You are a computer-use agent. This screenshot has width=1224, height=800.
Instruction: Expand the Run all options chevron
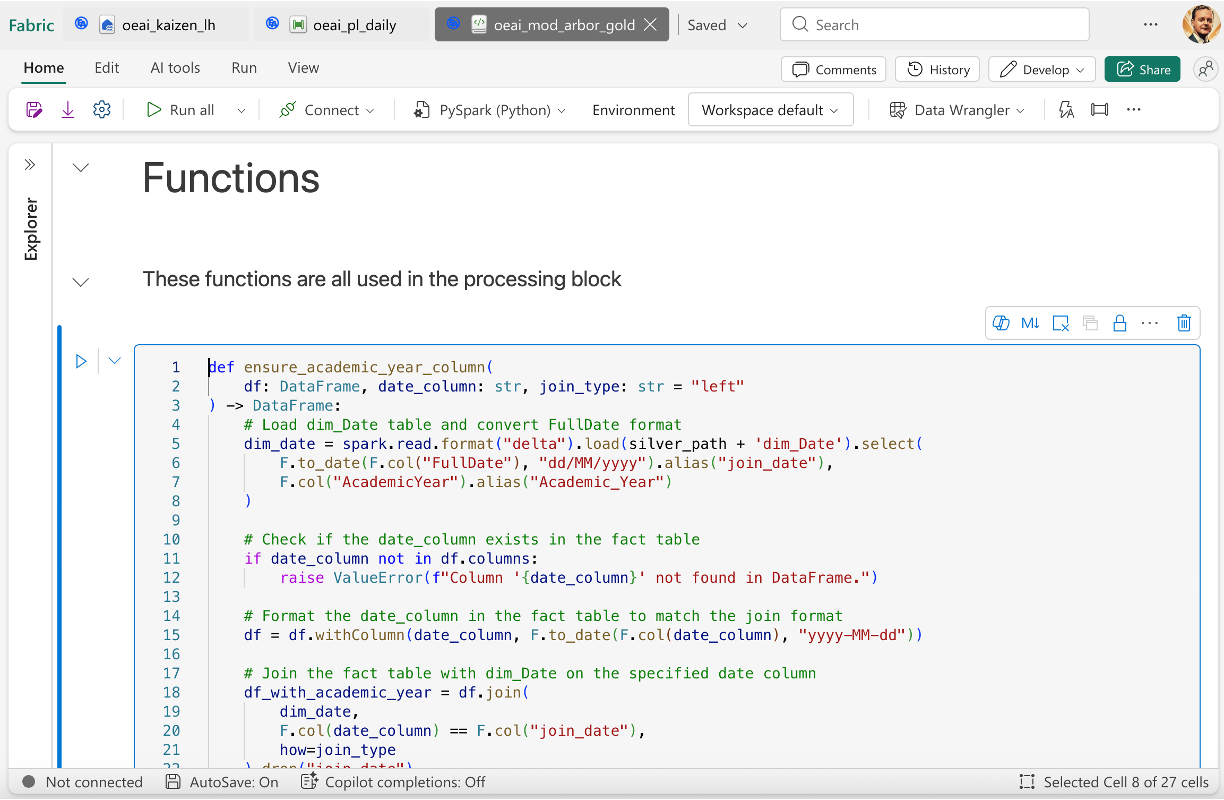240,110
